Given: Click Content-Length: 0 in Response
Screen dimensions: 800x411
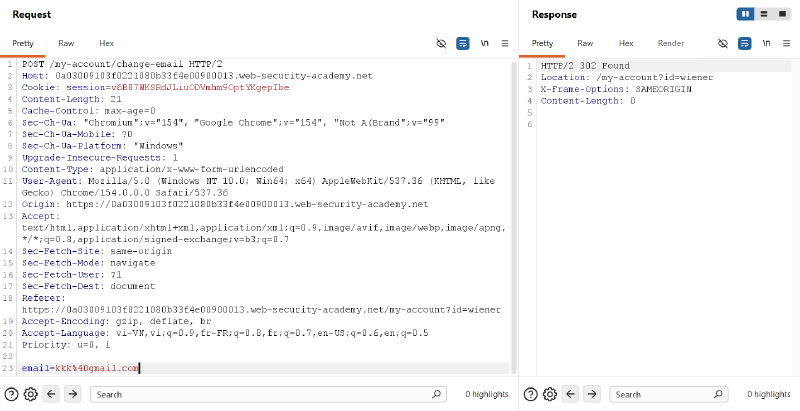Looking at the screenshot, I should tap(588, 101).
